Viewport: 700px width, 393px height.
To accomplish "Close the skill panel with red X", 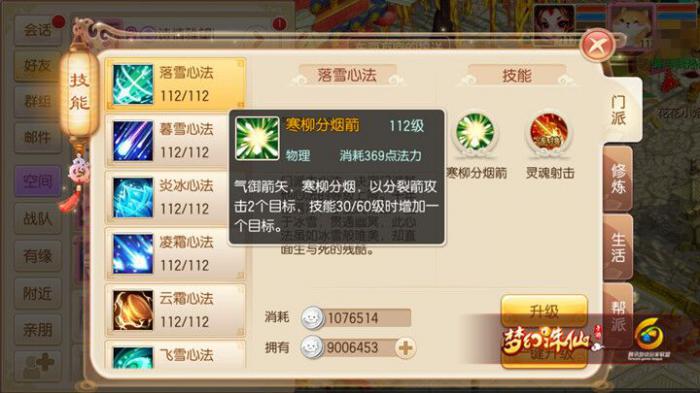I will 597,45.
